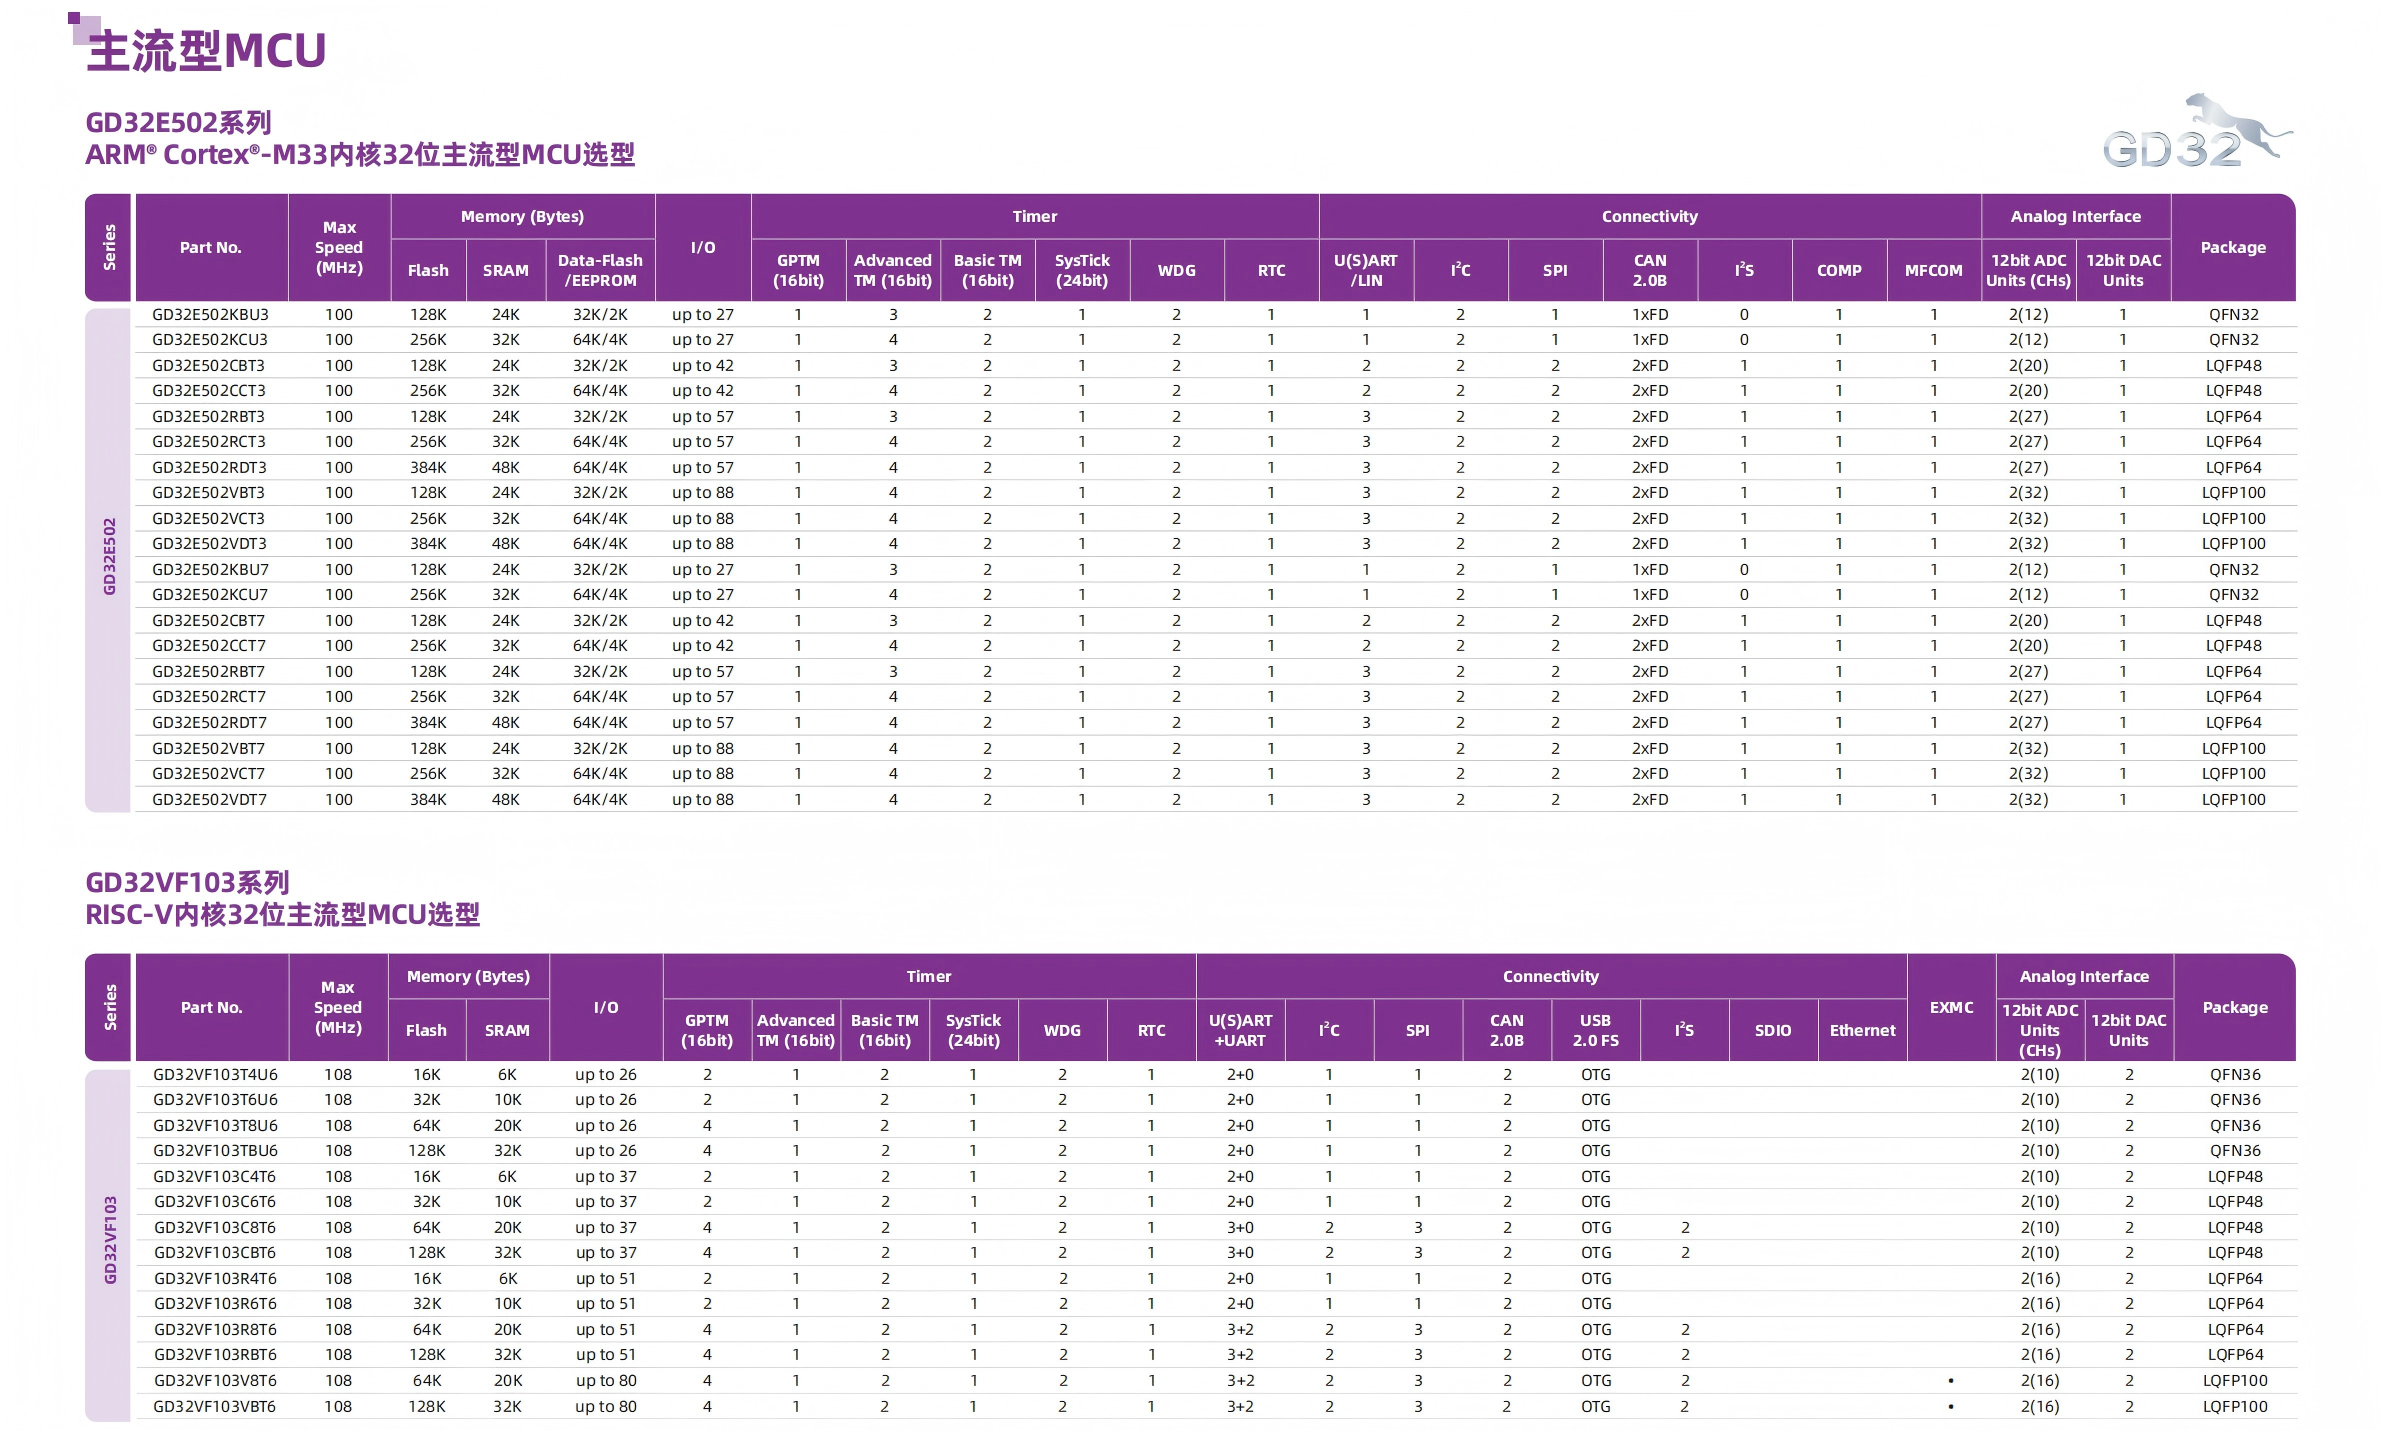The height and width of the screenshot is (1431, 2381).
Task: Click the Analog Interface header in top table
Action: click(x=2075, y=216)
